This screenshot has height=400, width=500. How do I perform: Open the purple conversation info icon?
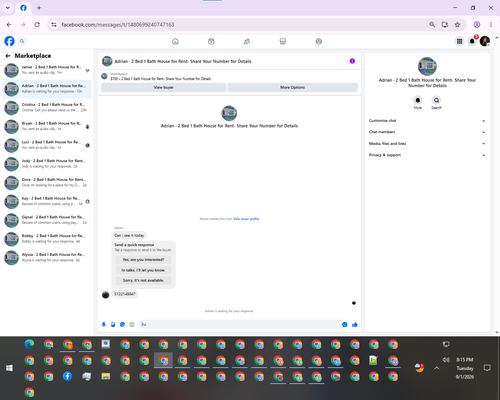click(x=352, y=61)
